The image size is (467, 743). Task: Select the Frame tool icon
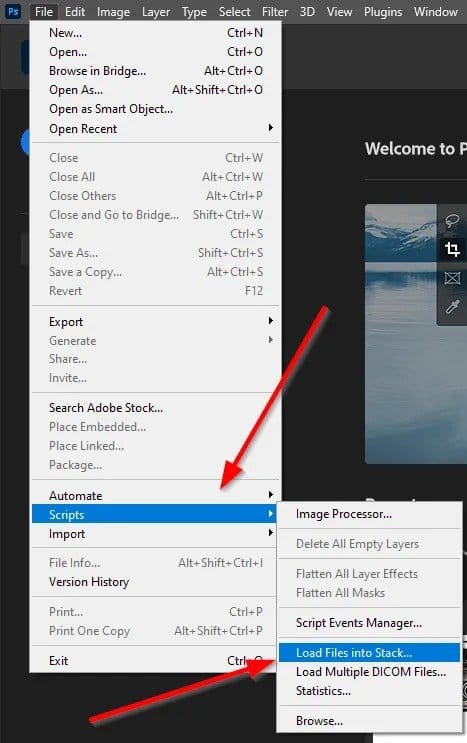[452, 278]
